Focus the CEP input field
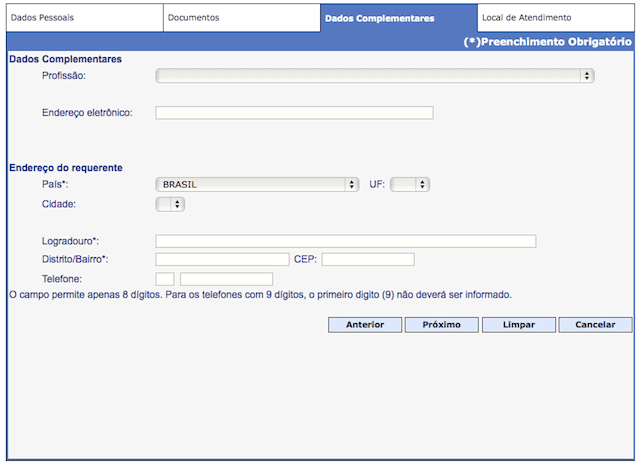The height and width of the screenshot is (466, 640). pos(368,259)
